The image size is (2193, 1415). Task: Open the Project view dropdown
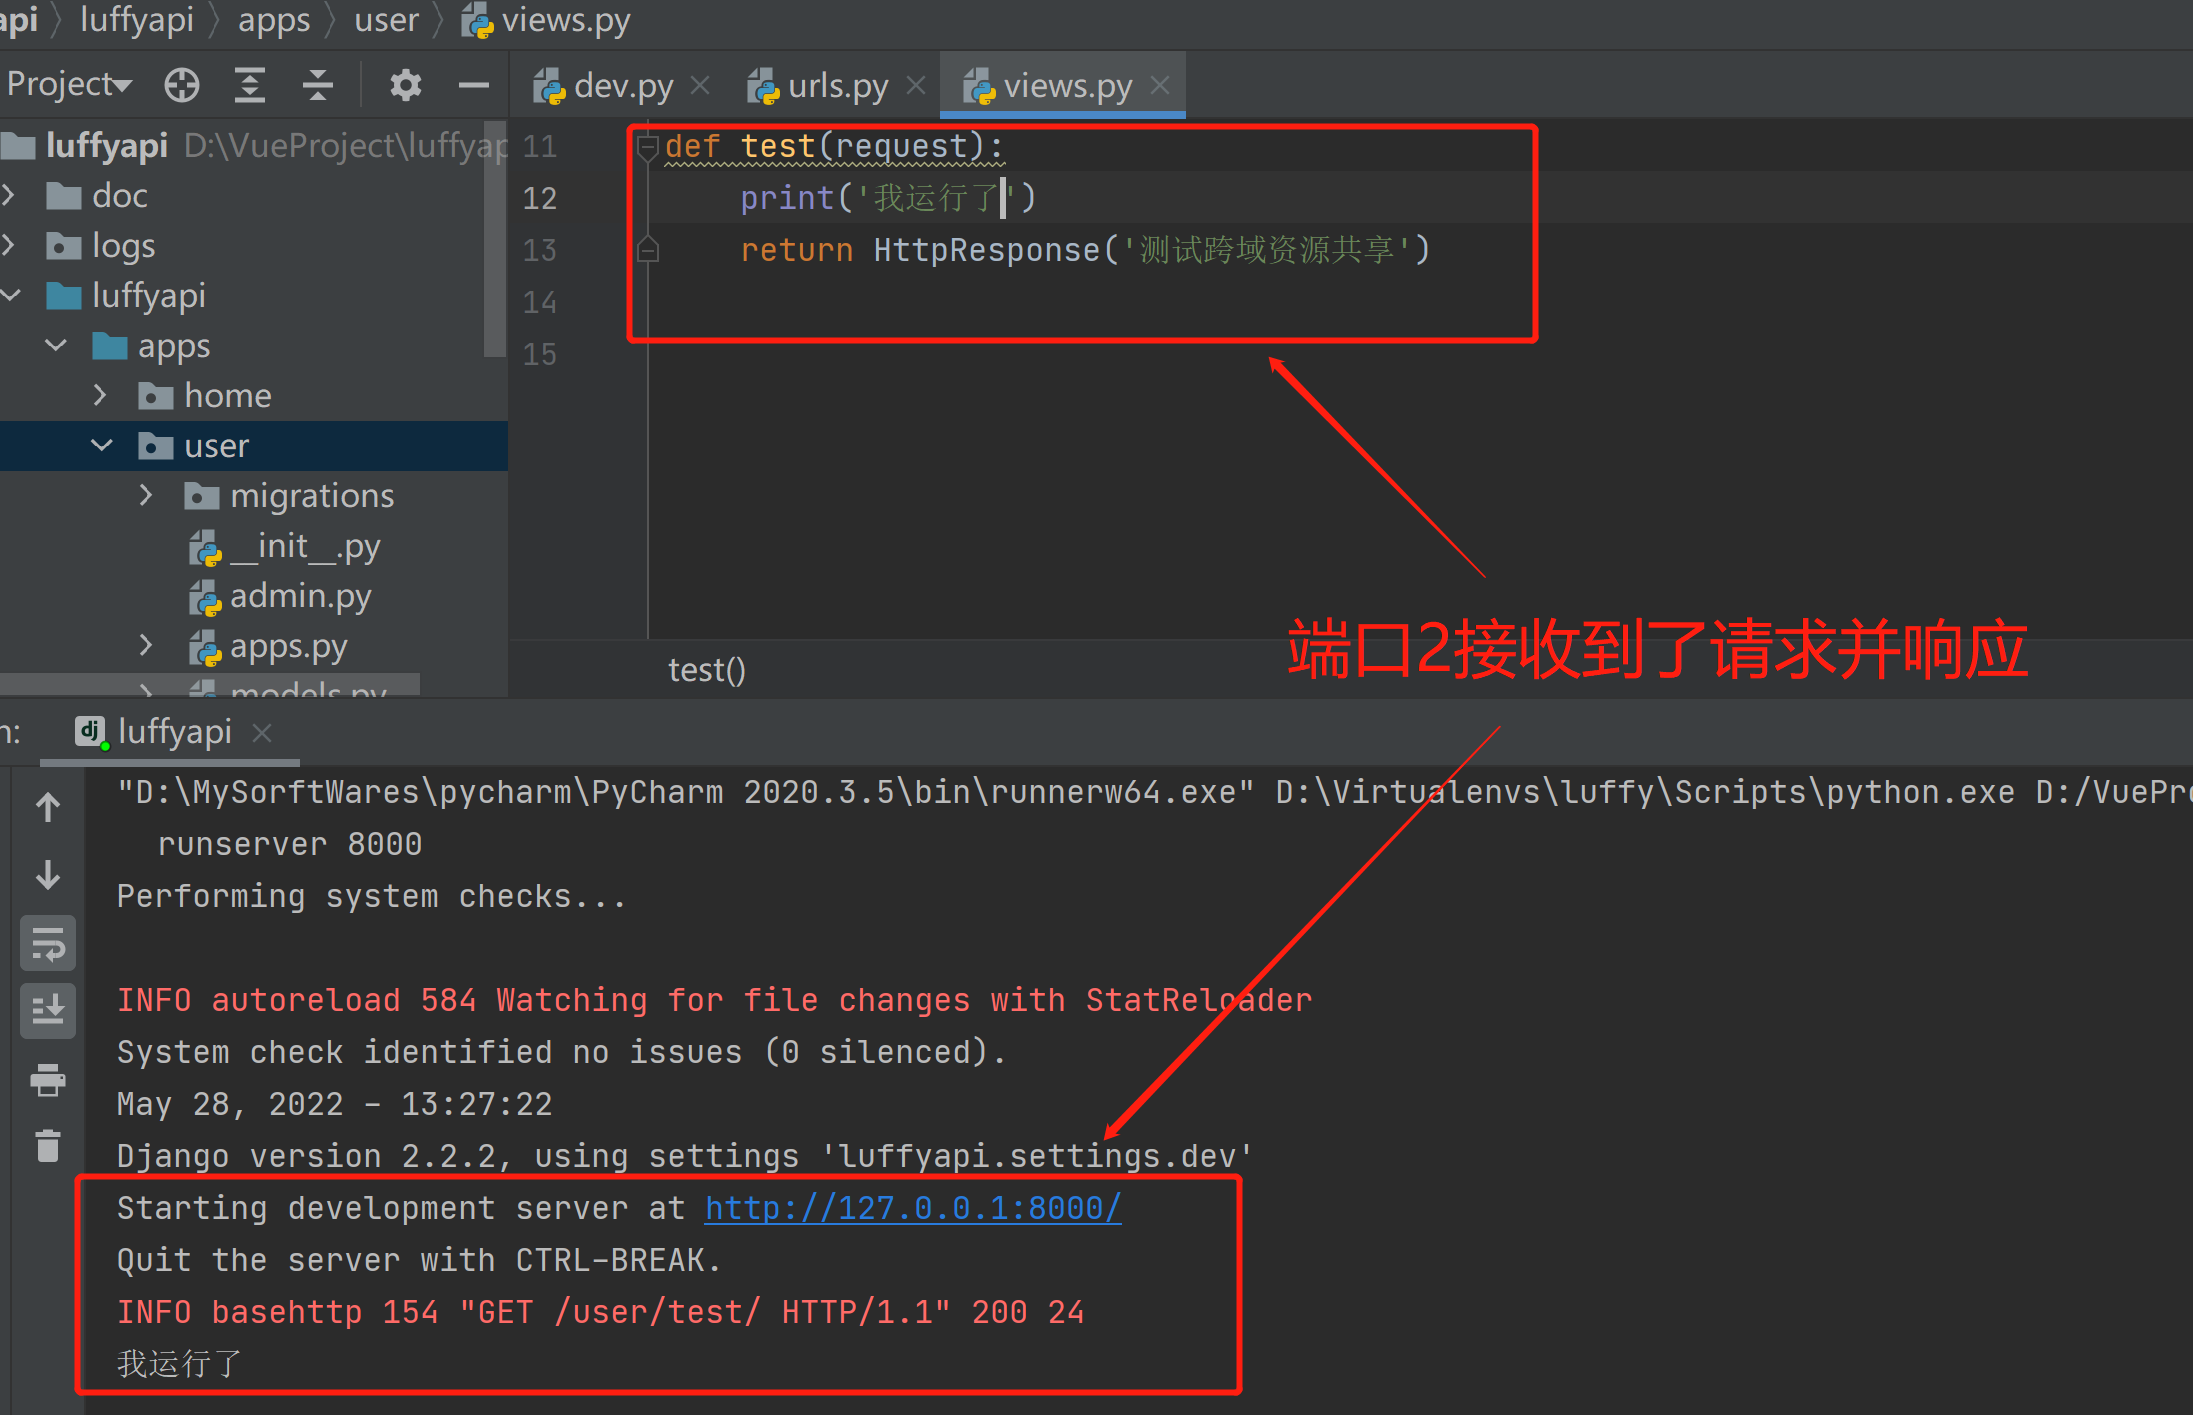tap(68, 85)
